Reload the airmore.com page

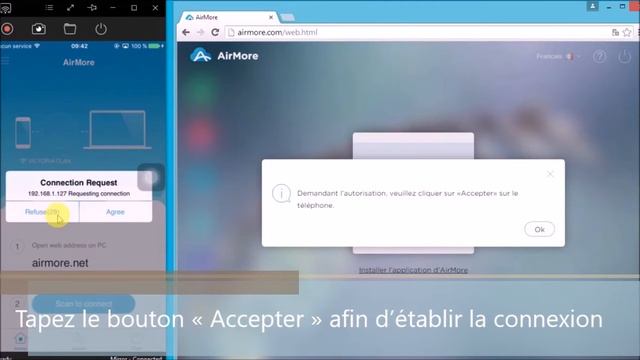[x=215, y=32]
